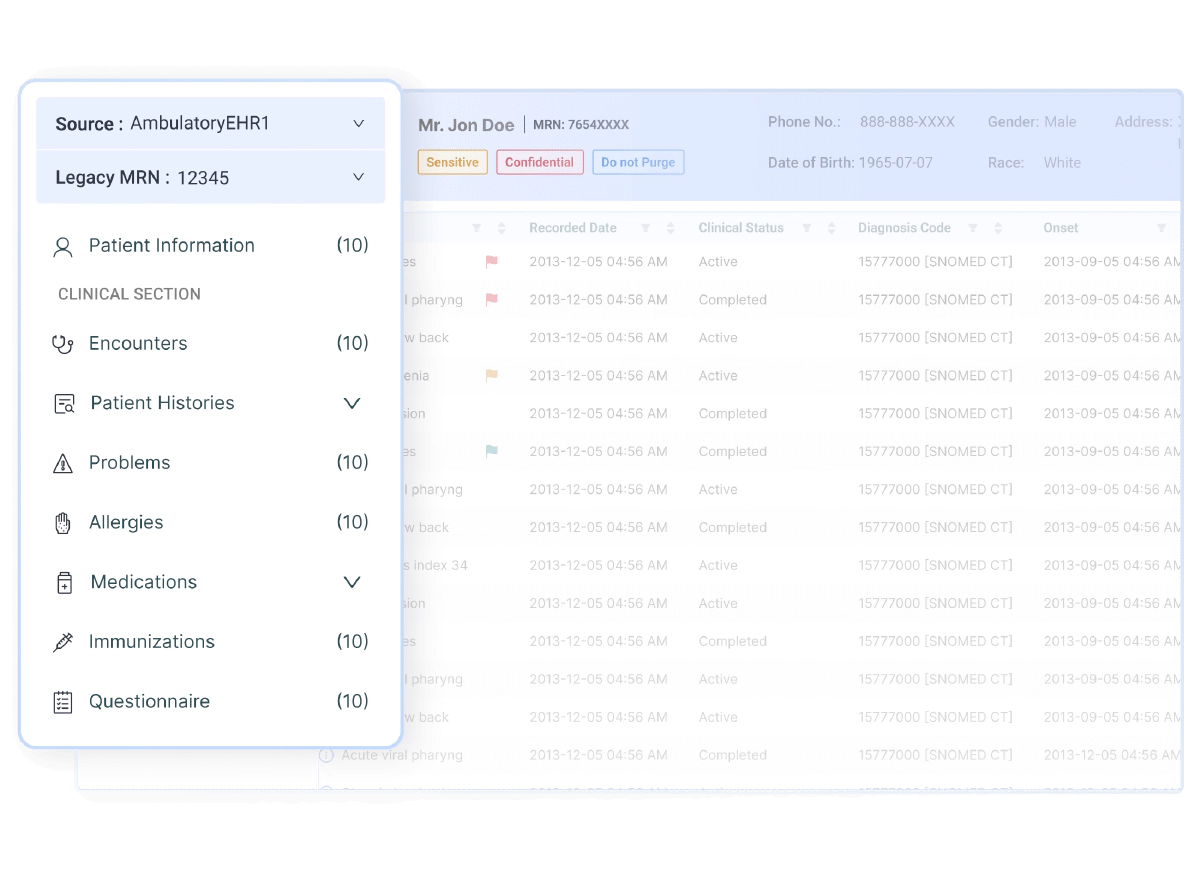Click the info icon beside Acute viral pharyng
The width and height of the screenshot is (1200, 873).
click(326, 755)
